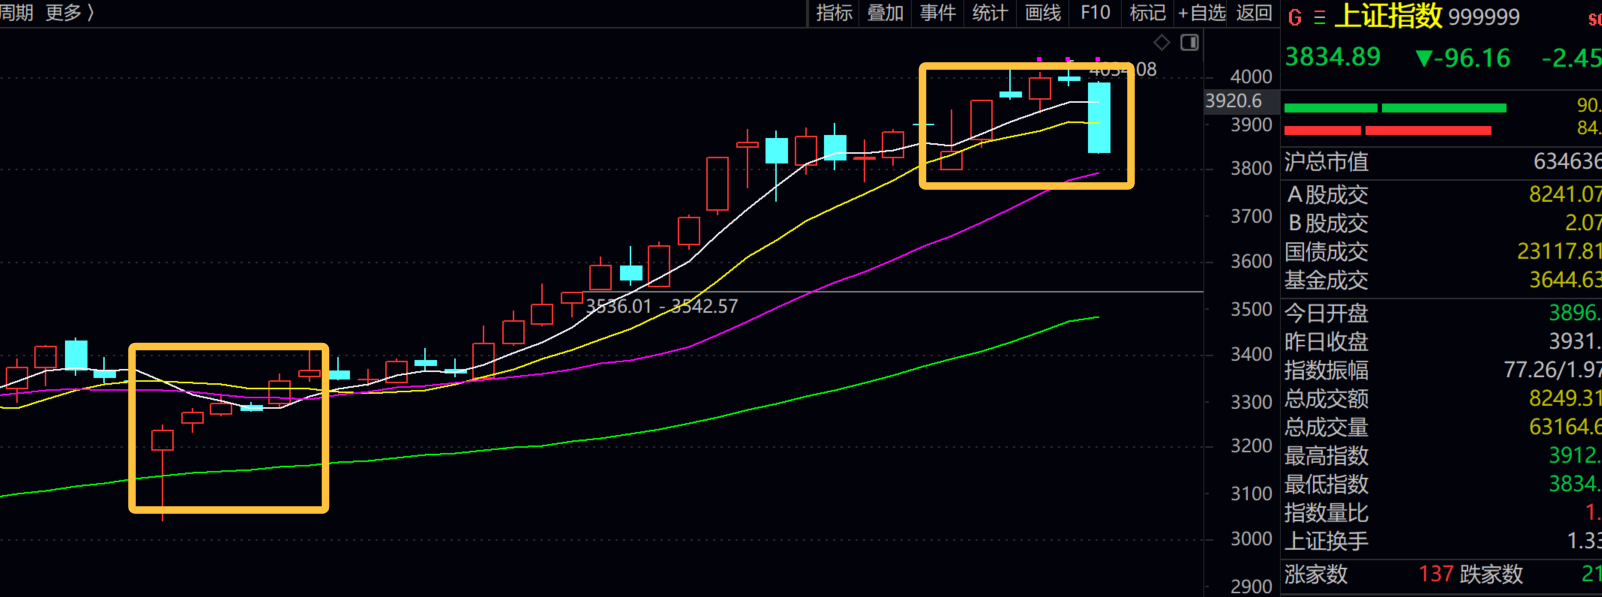Viewport: 1602px width, 597px height.
Task: Toggle the side panel layout icon
Action: 1189,42
